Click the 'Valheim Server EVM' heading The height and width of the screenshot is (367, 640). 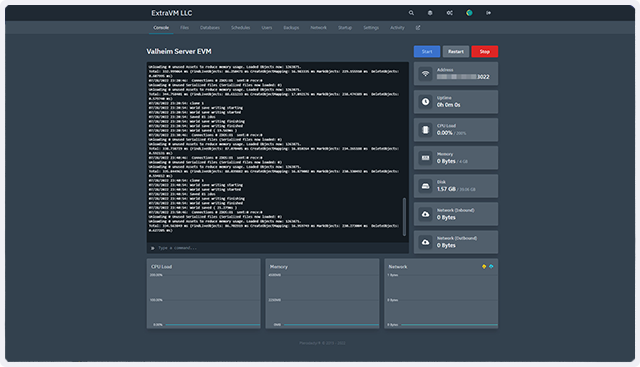[x=179, y=51]
